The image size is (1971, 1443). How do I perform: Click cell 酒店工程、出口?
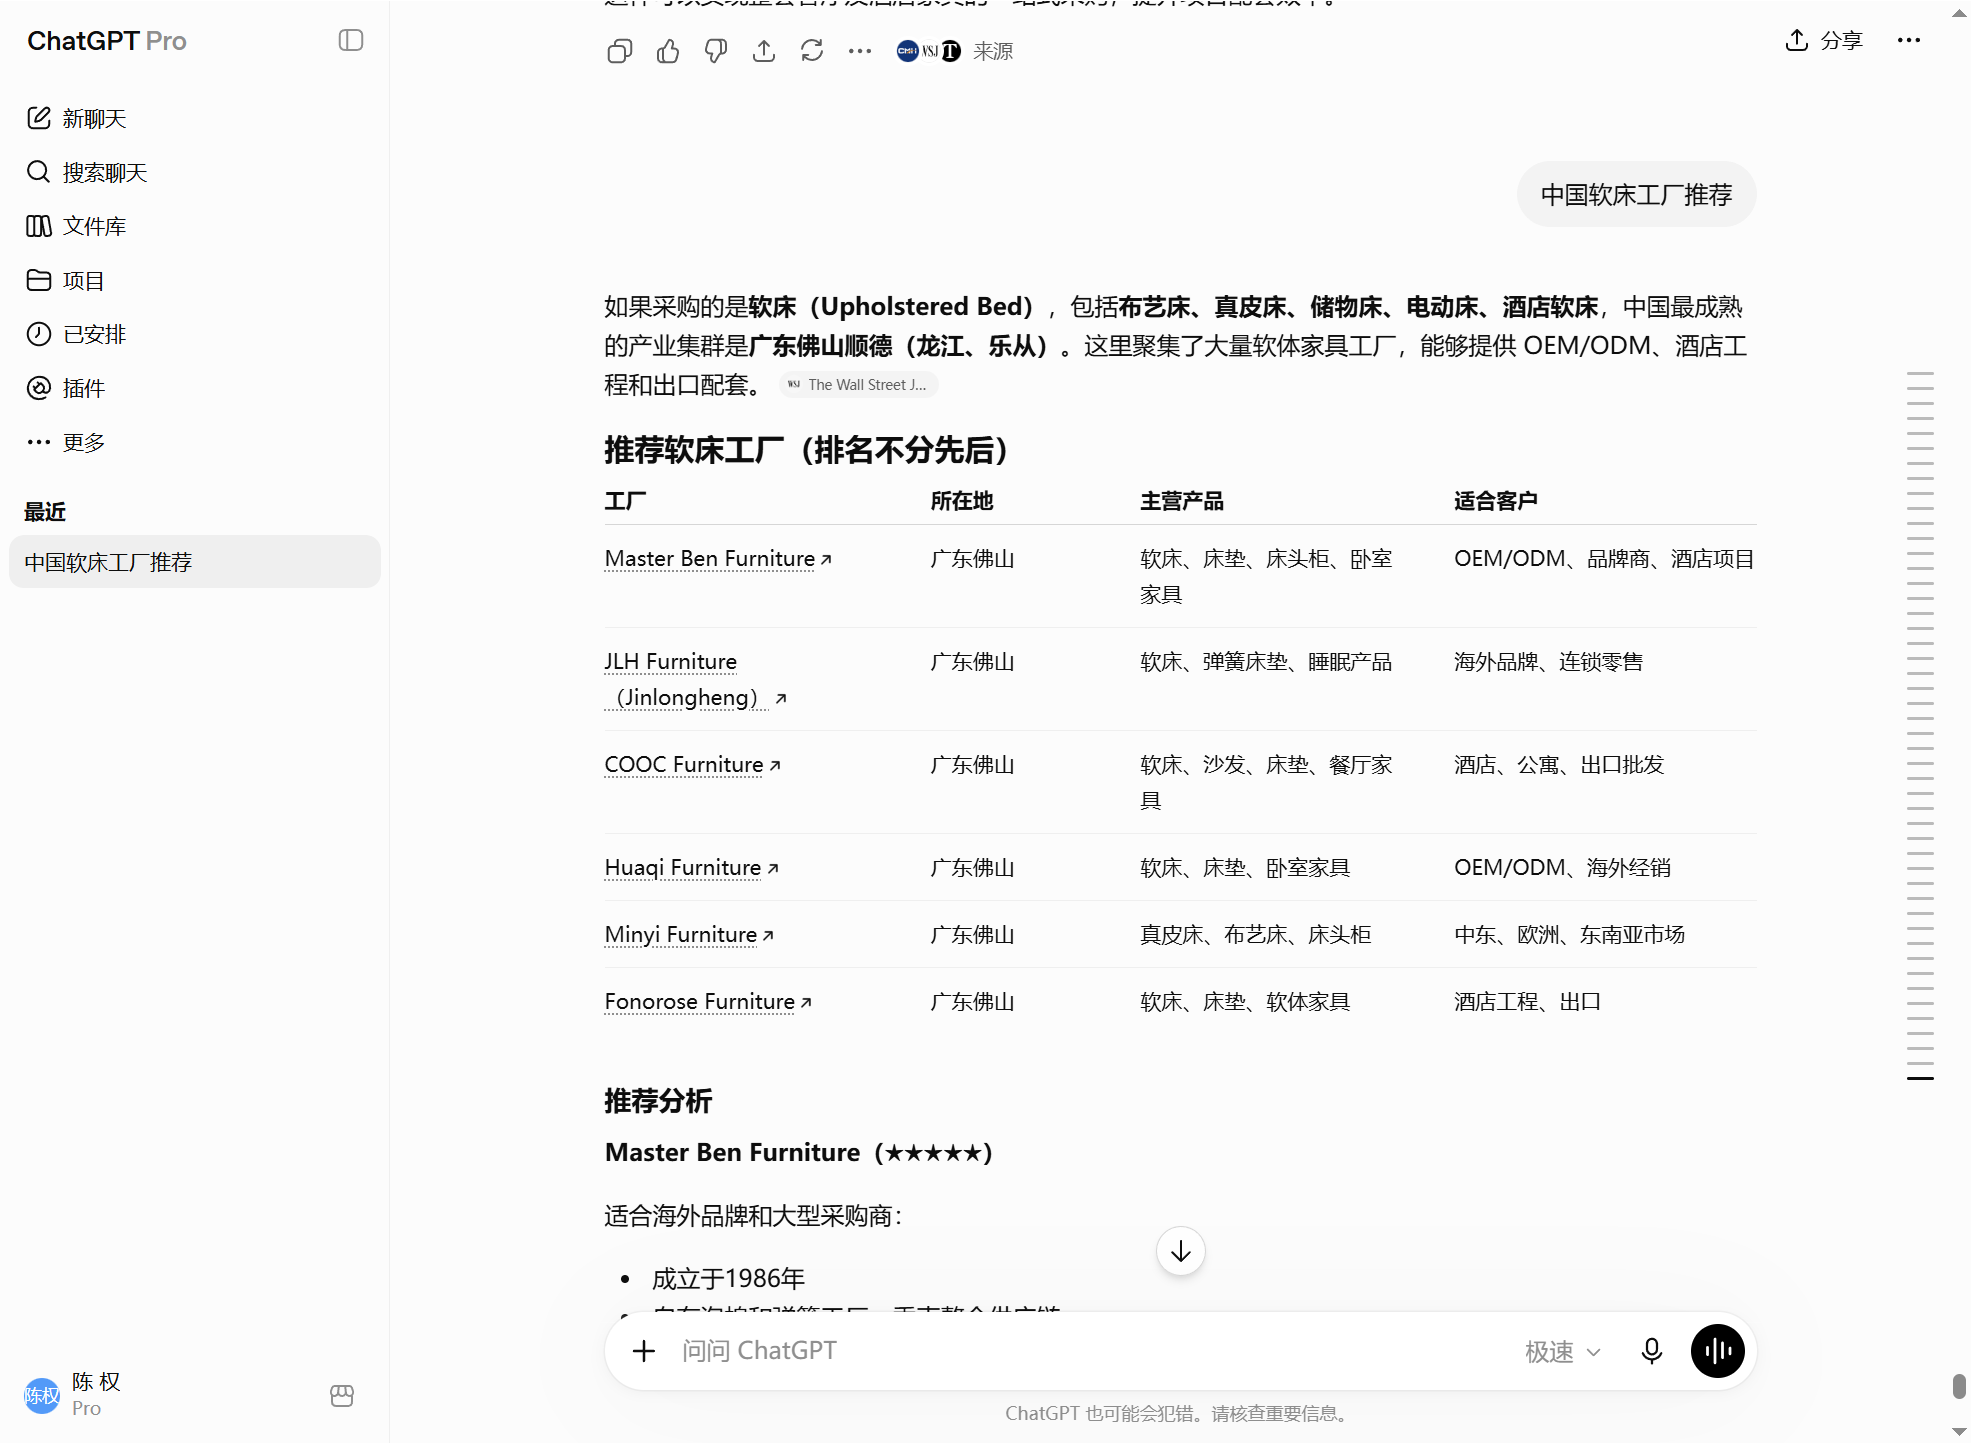1528,1002
